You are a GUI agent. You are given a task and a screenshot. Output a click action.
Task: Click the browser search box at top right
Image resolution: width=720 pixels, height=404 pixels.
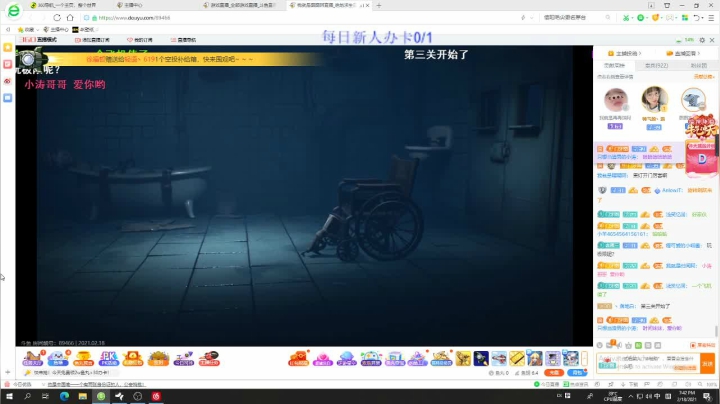pos(577,17)
